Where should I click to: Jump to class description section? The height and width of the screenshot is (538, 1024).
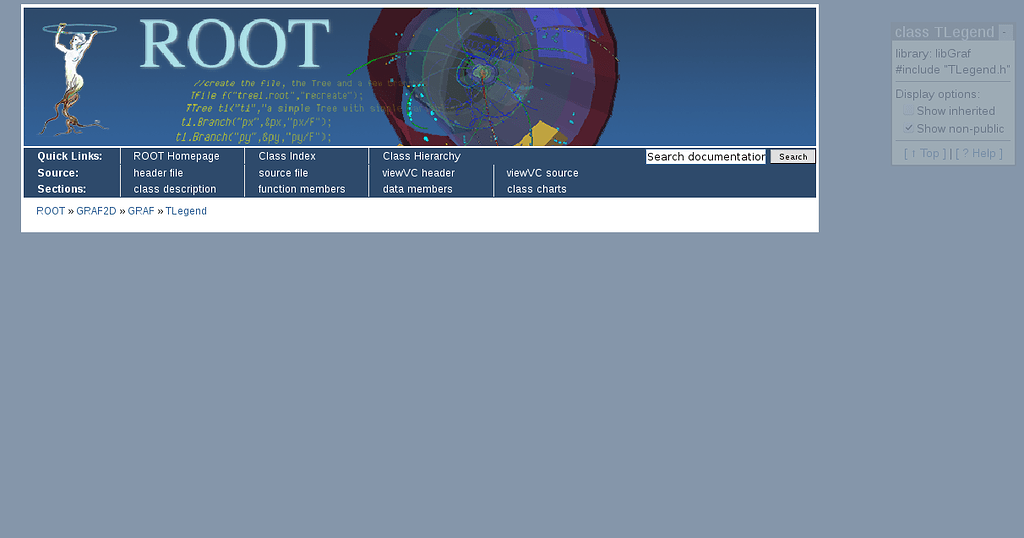tap(174, 189)
